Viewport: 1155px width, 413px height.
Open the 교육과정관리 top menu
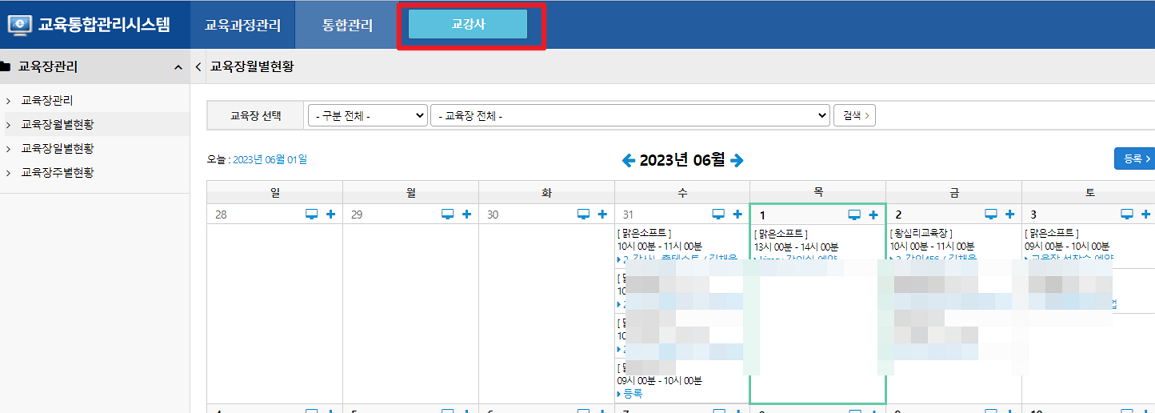click(243, 25)
